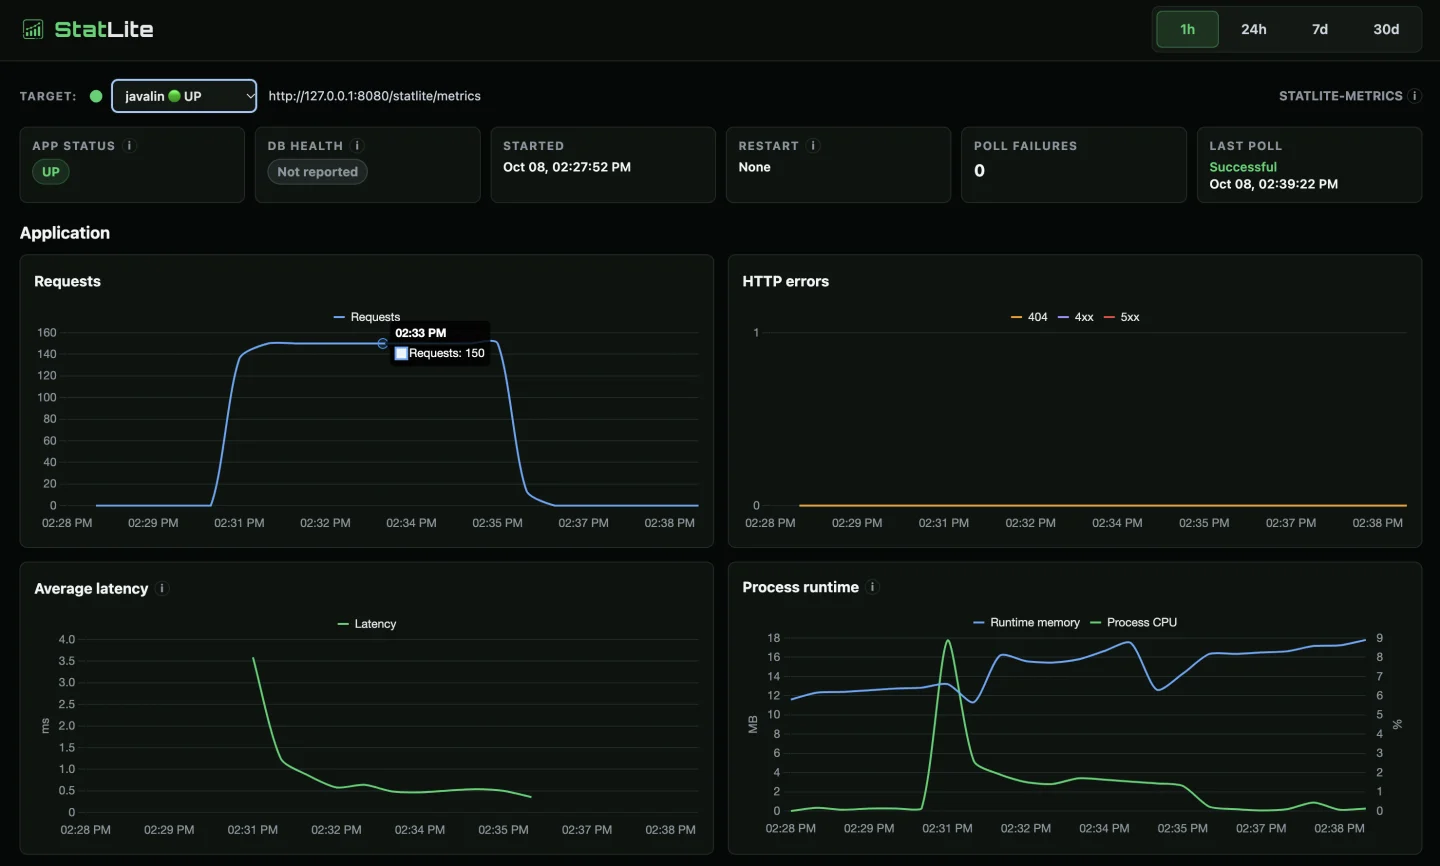Click the UP app status badge
1440x866 pixels.
pos(51,172)
